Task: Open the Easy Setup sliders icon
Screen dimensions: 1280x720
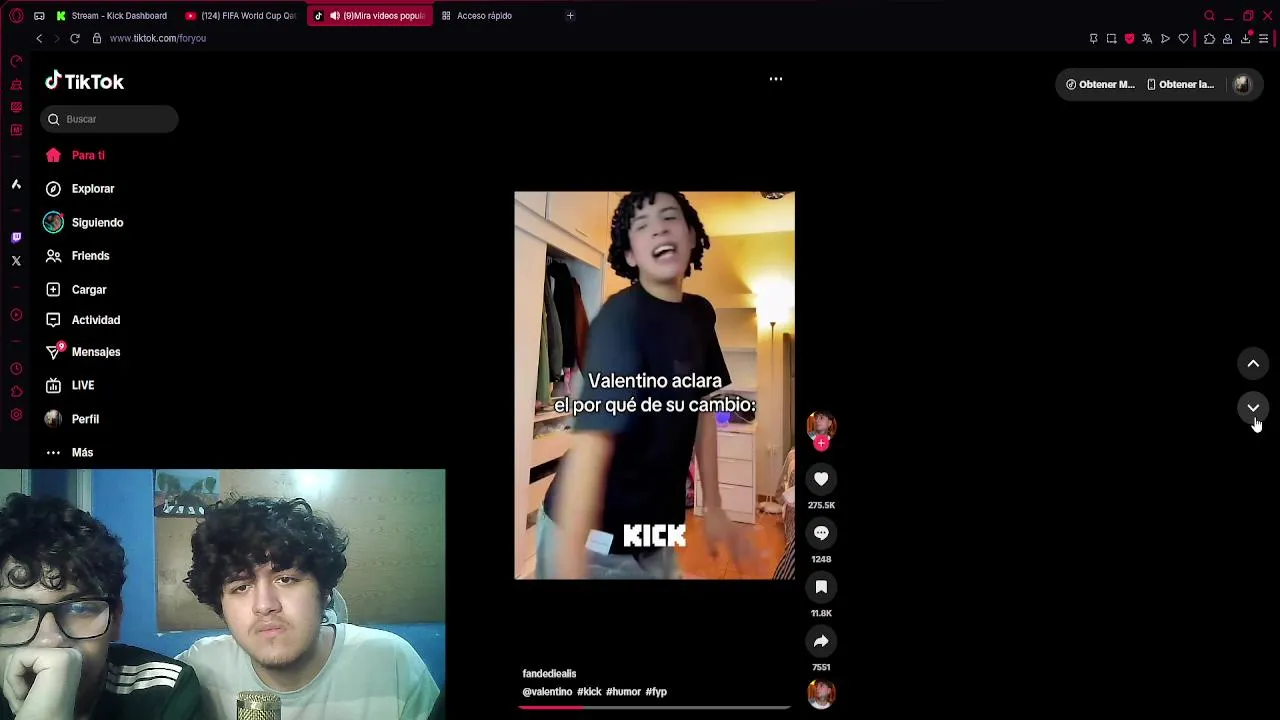Action: click(x=1263, y=39)
